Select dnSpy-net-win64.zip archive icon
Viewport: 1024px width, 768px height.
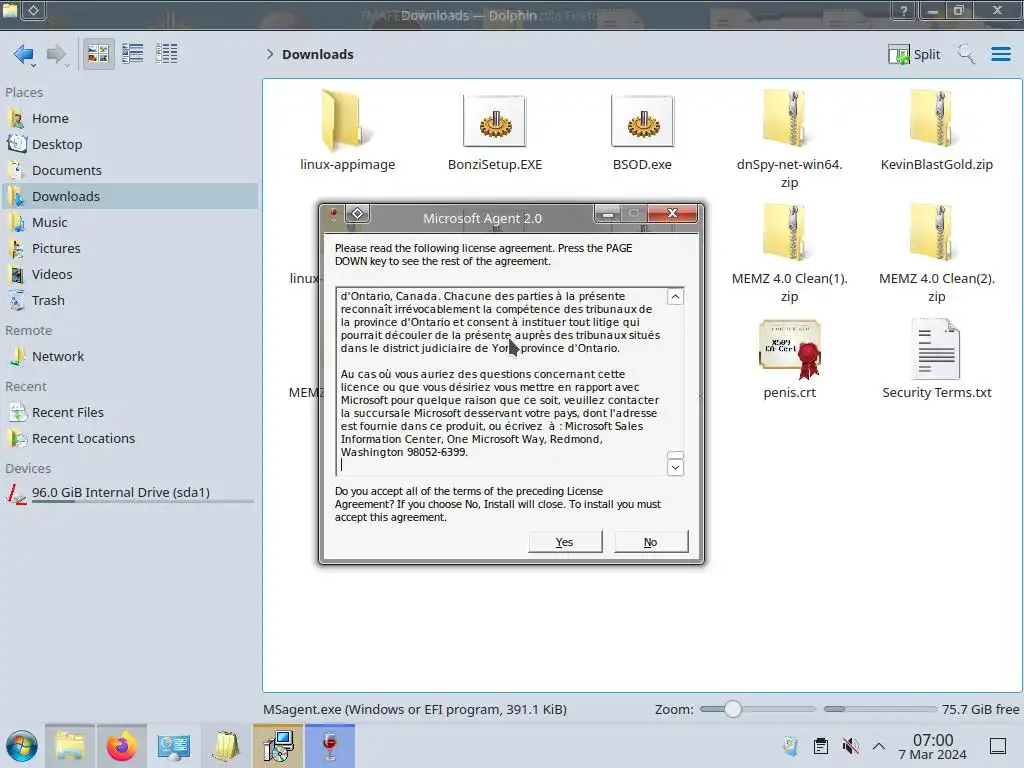coord(789,119)
